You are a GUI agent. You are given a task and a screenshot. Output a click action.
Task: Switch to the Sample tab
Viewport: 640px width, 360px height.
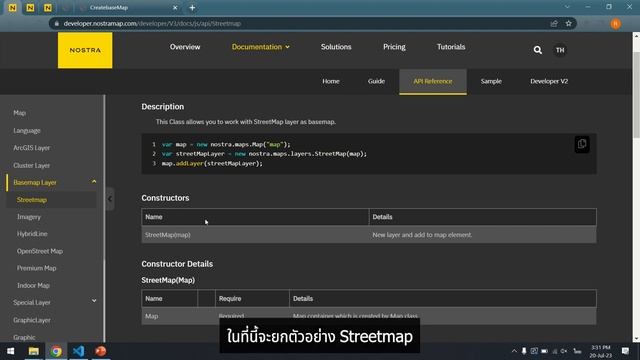pos(491,81)
